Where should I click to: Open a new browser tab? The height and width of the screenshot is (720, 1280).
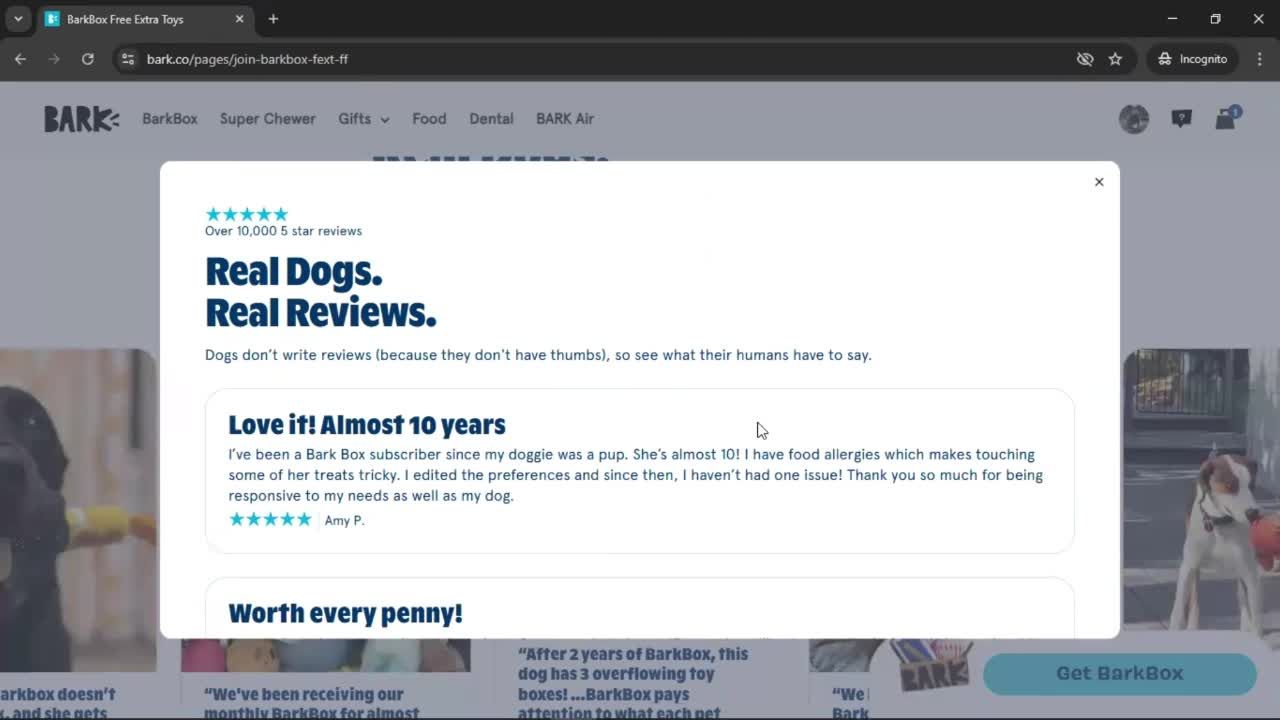click(x=273, y=19)
